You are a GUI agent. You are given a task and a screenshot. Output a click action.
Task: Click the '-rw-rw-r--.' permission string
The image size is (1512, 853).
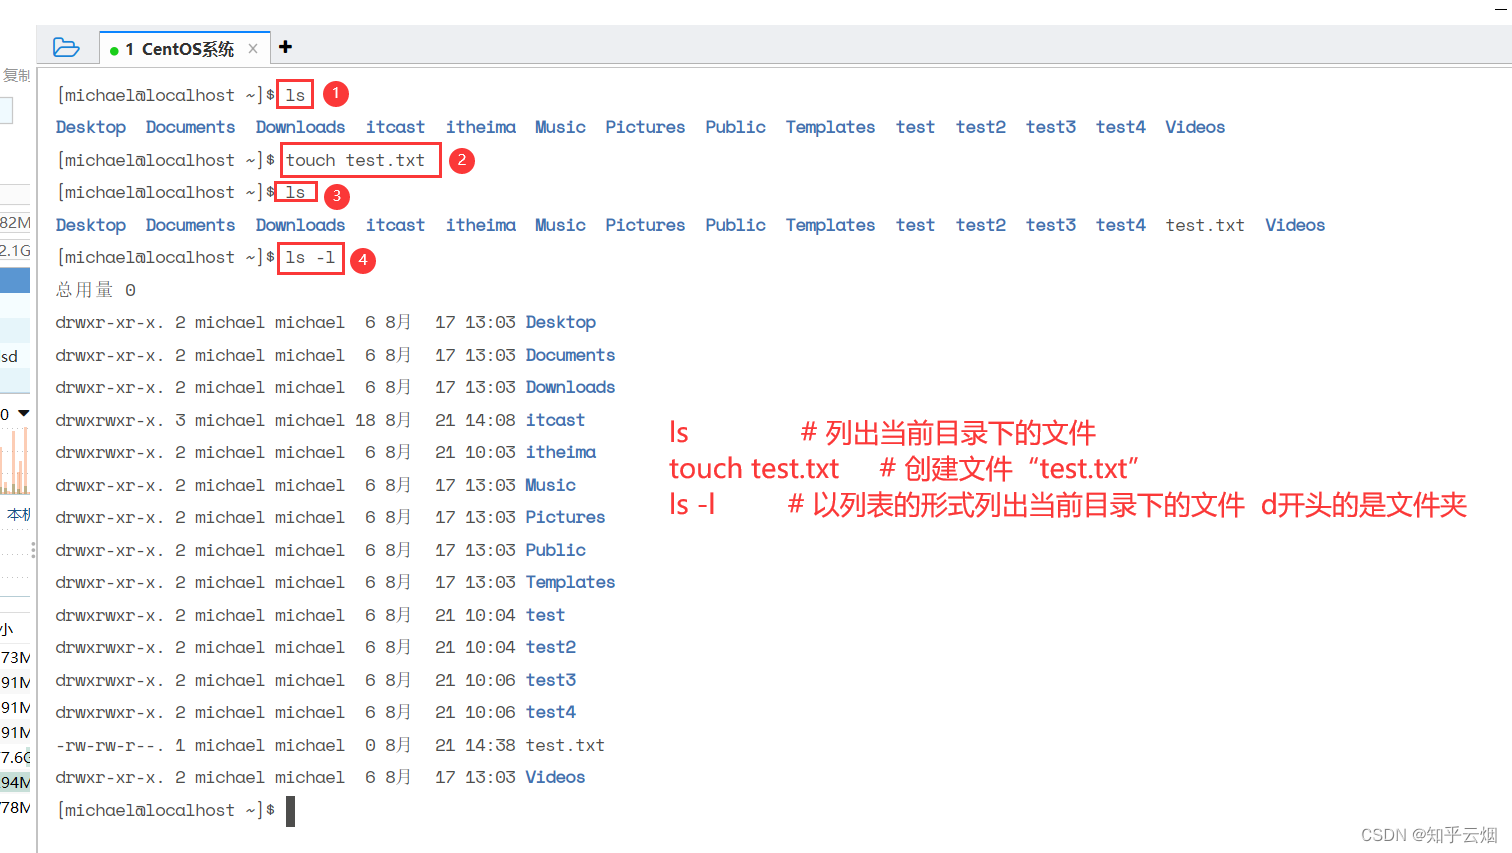pos(110,745)
